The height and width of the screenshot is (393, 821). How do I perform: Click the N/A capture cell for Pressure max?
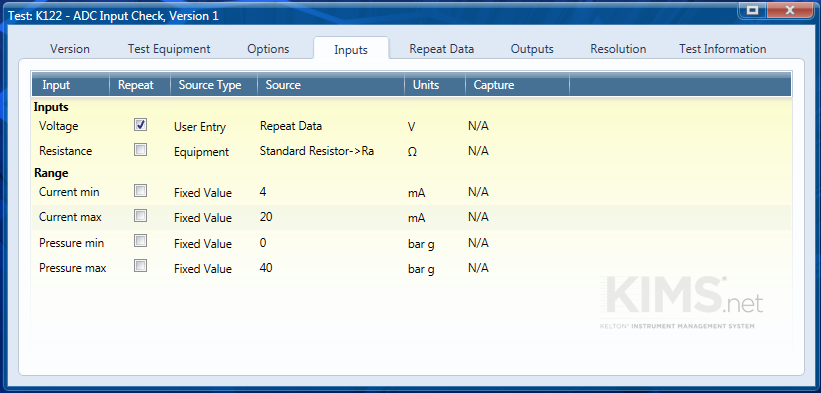pyautogui.click(x=478, y=268)
